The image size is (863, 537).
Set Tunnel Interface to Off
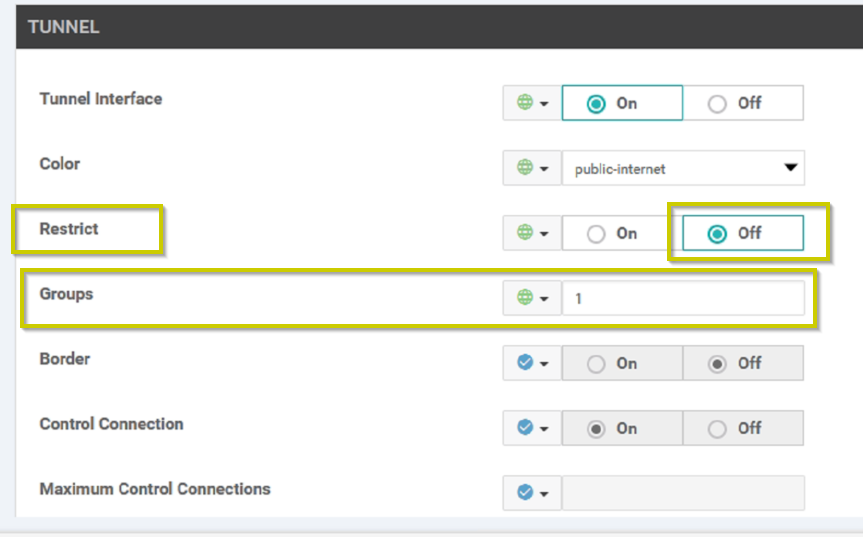click(743, 103)
